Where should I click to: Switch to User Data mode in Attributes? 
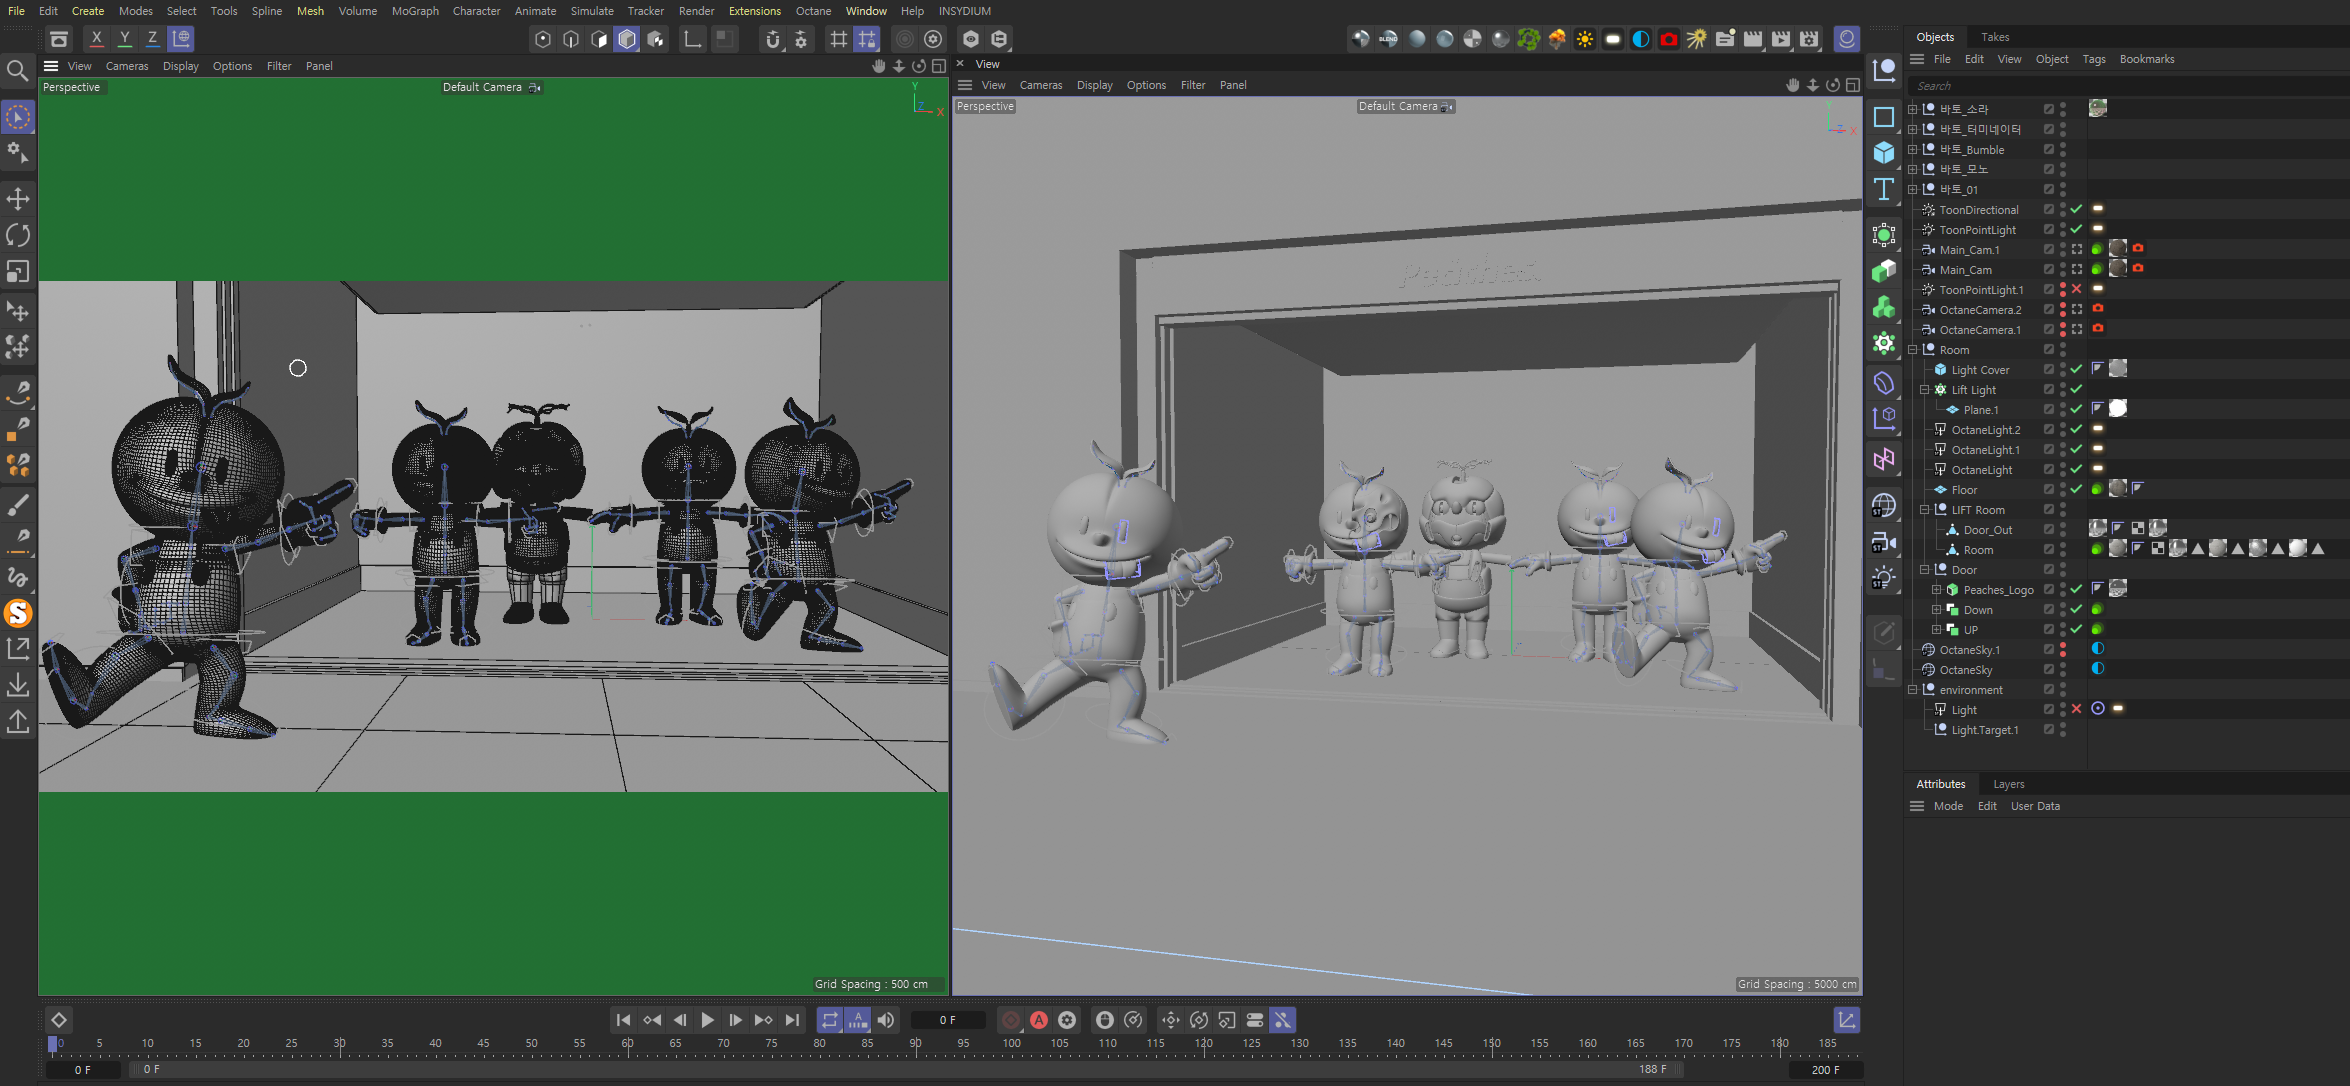(x=2035, y=806)
